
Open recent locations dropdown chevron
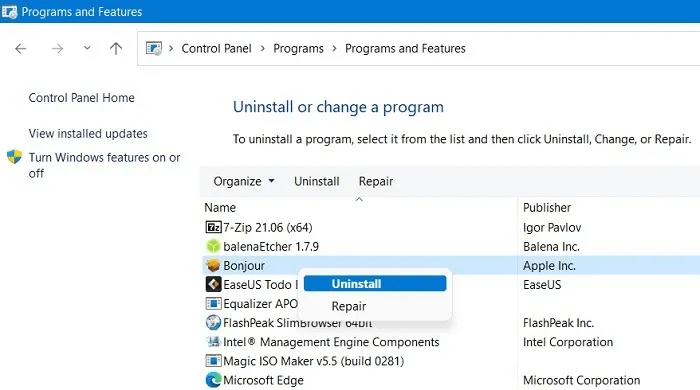pyautogui.click(x=87, y=48)
